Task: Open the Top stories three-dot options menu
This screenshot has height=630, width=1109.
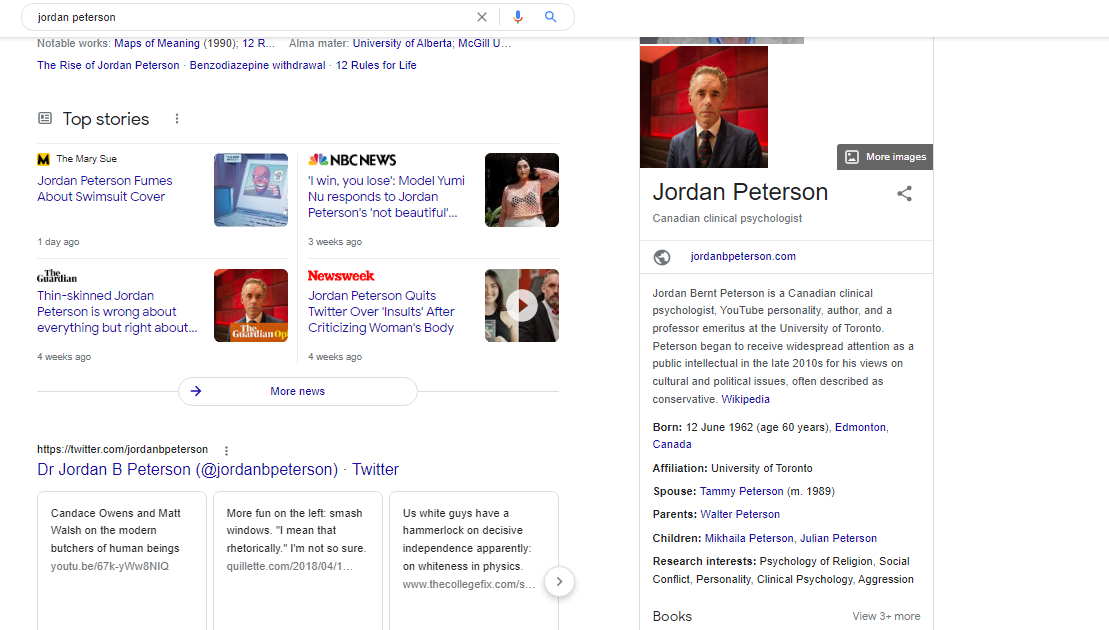Action: click(x=177, y=119)
